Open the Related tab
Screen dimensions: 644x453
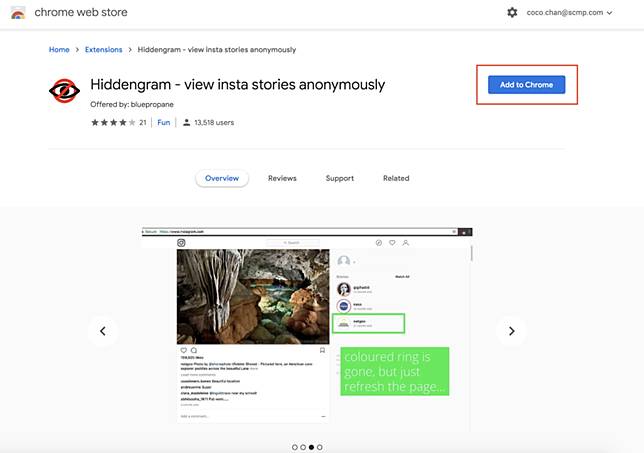pyautogui.click(x=396, y=178)
